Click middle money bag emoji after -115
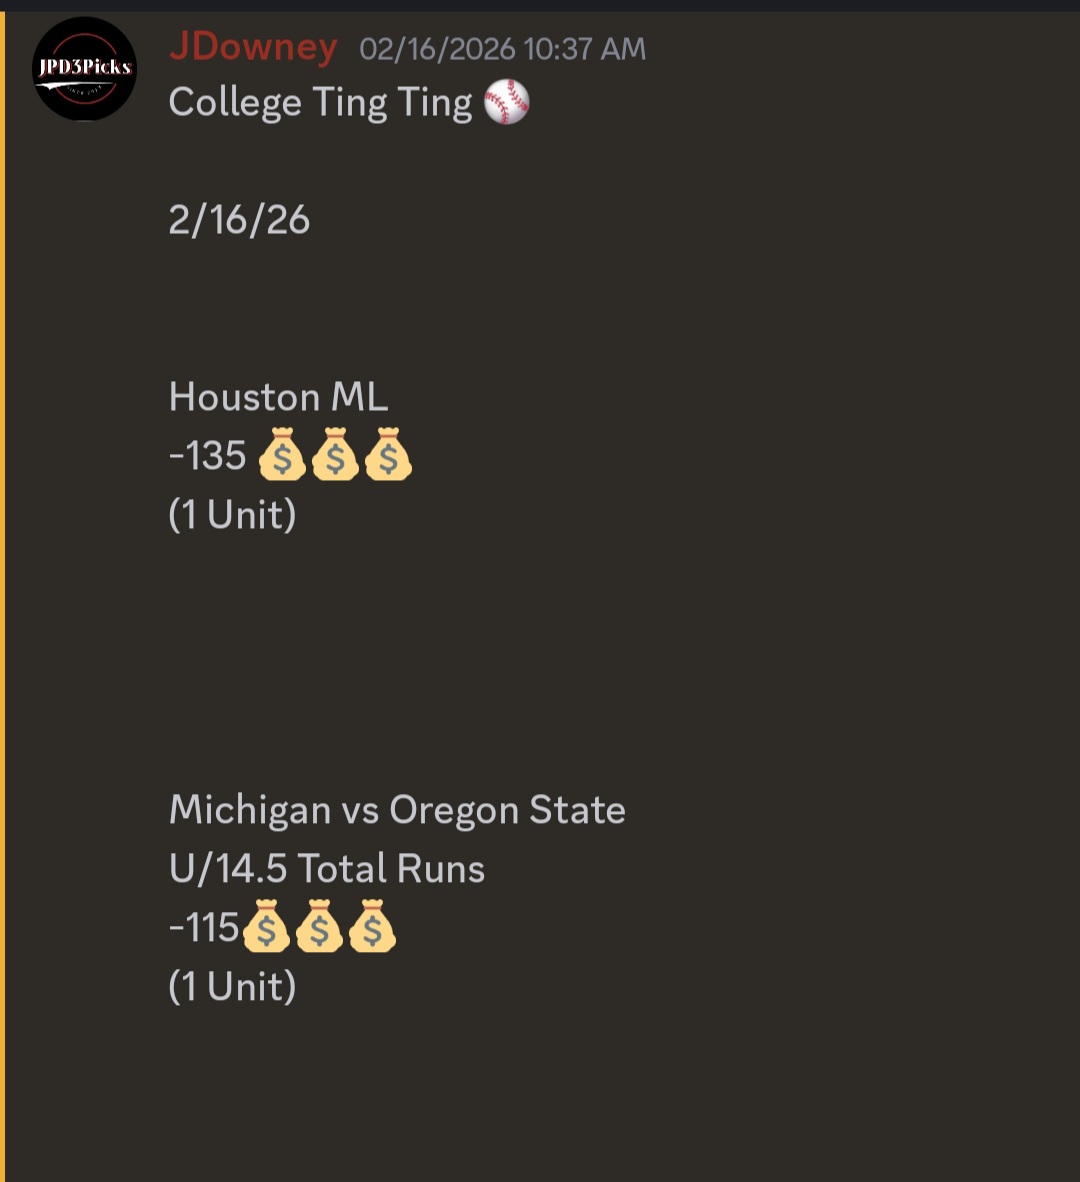The image size is (1080, 1182). [319, 927]
